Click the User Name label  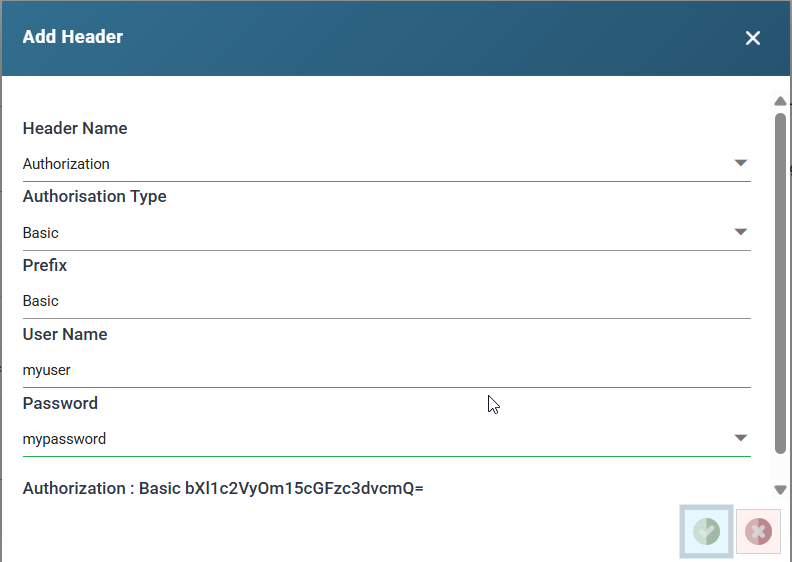[x=65, y=335]
